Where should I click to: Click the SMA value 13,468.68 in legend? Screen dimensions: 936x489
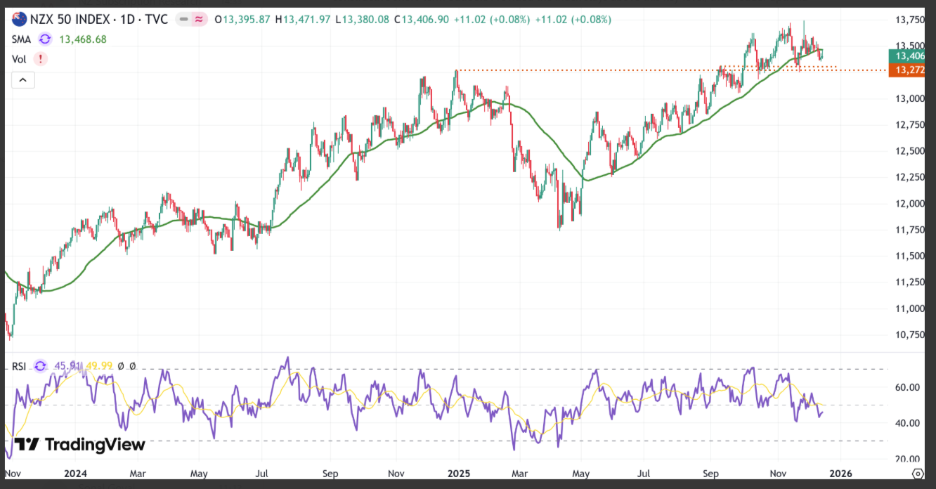[x=83, y=39]
